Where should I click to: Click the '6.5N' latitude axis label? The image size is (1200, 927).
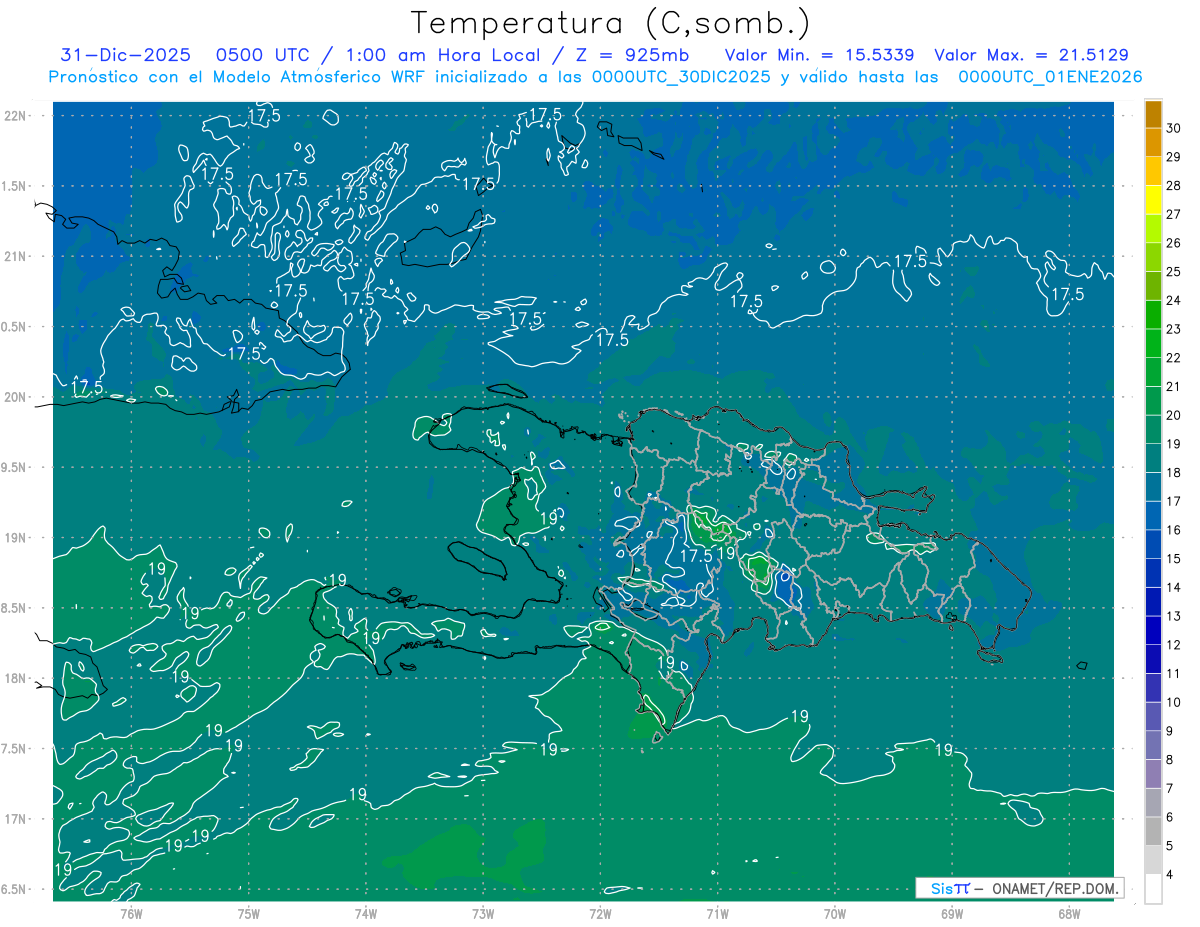pos(15,889)
